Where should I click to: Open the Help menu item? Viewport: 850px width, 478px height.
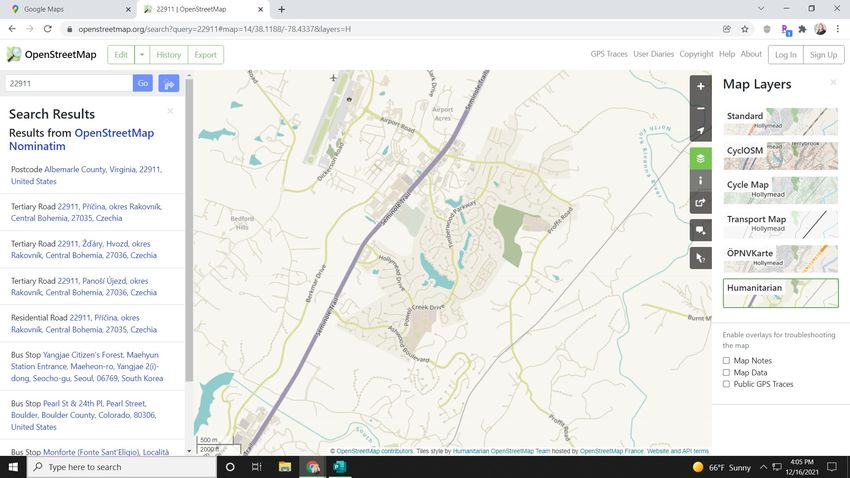coord(727,54)
